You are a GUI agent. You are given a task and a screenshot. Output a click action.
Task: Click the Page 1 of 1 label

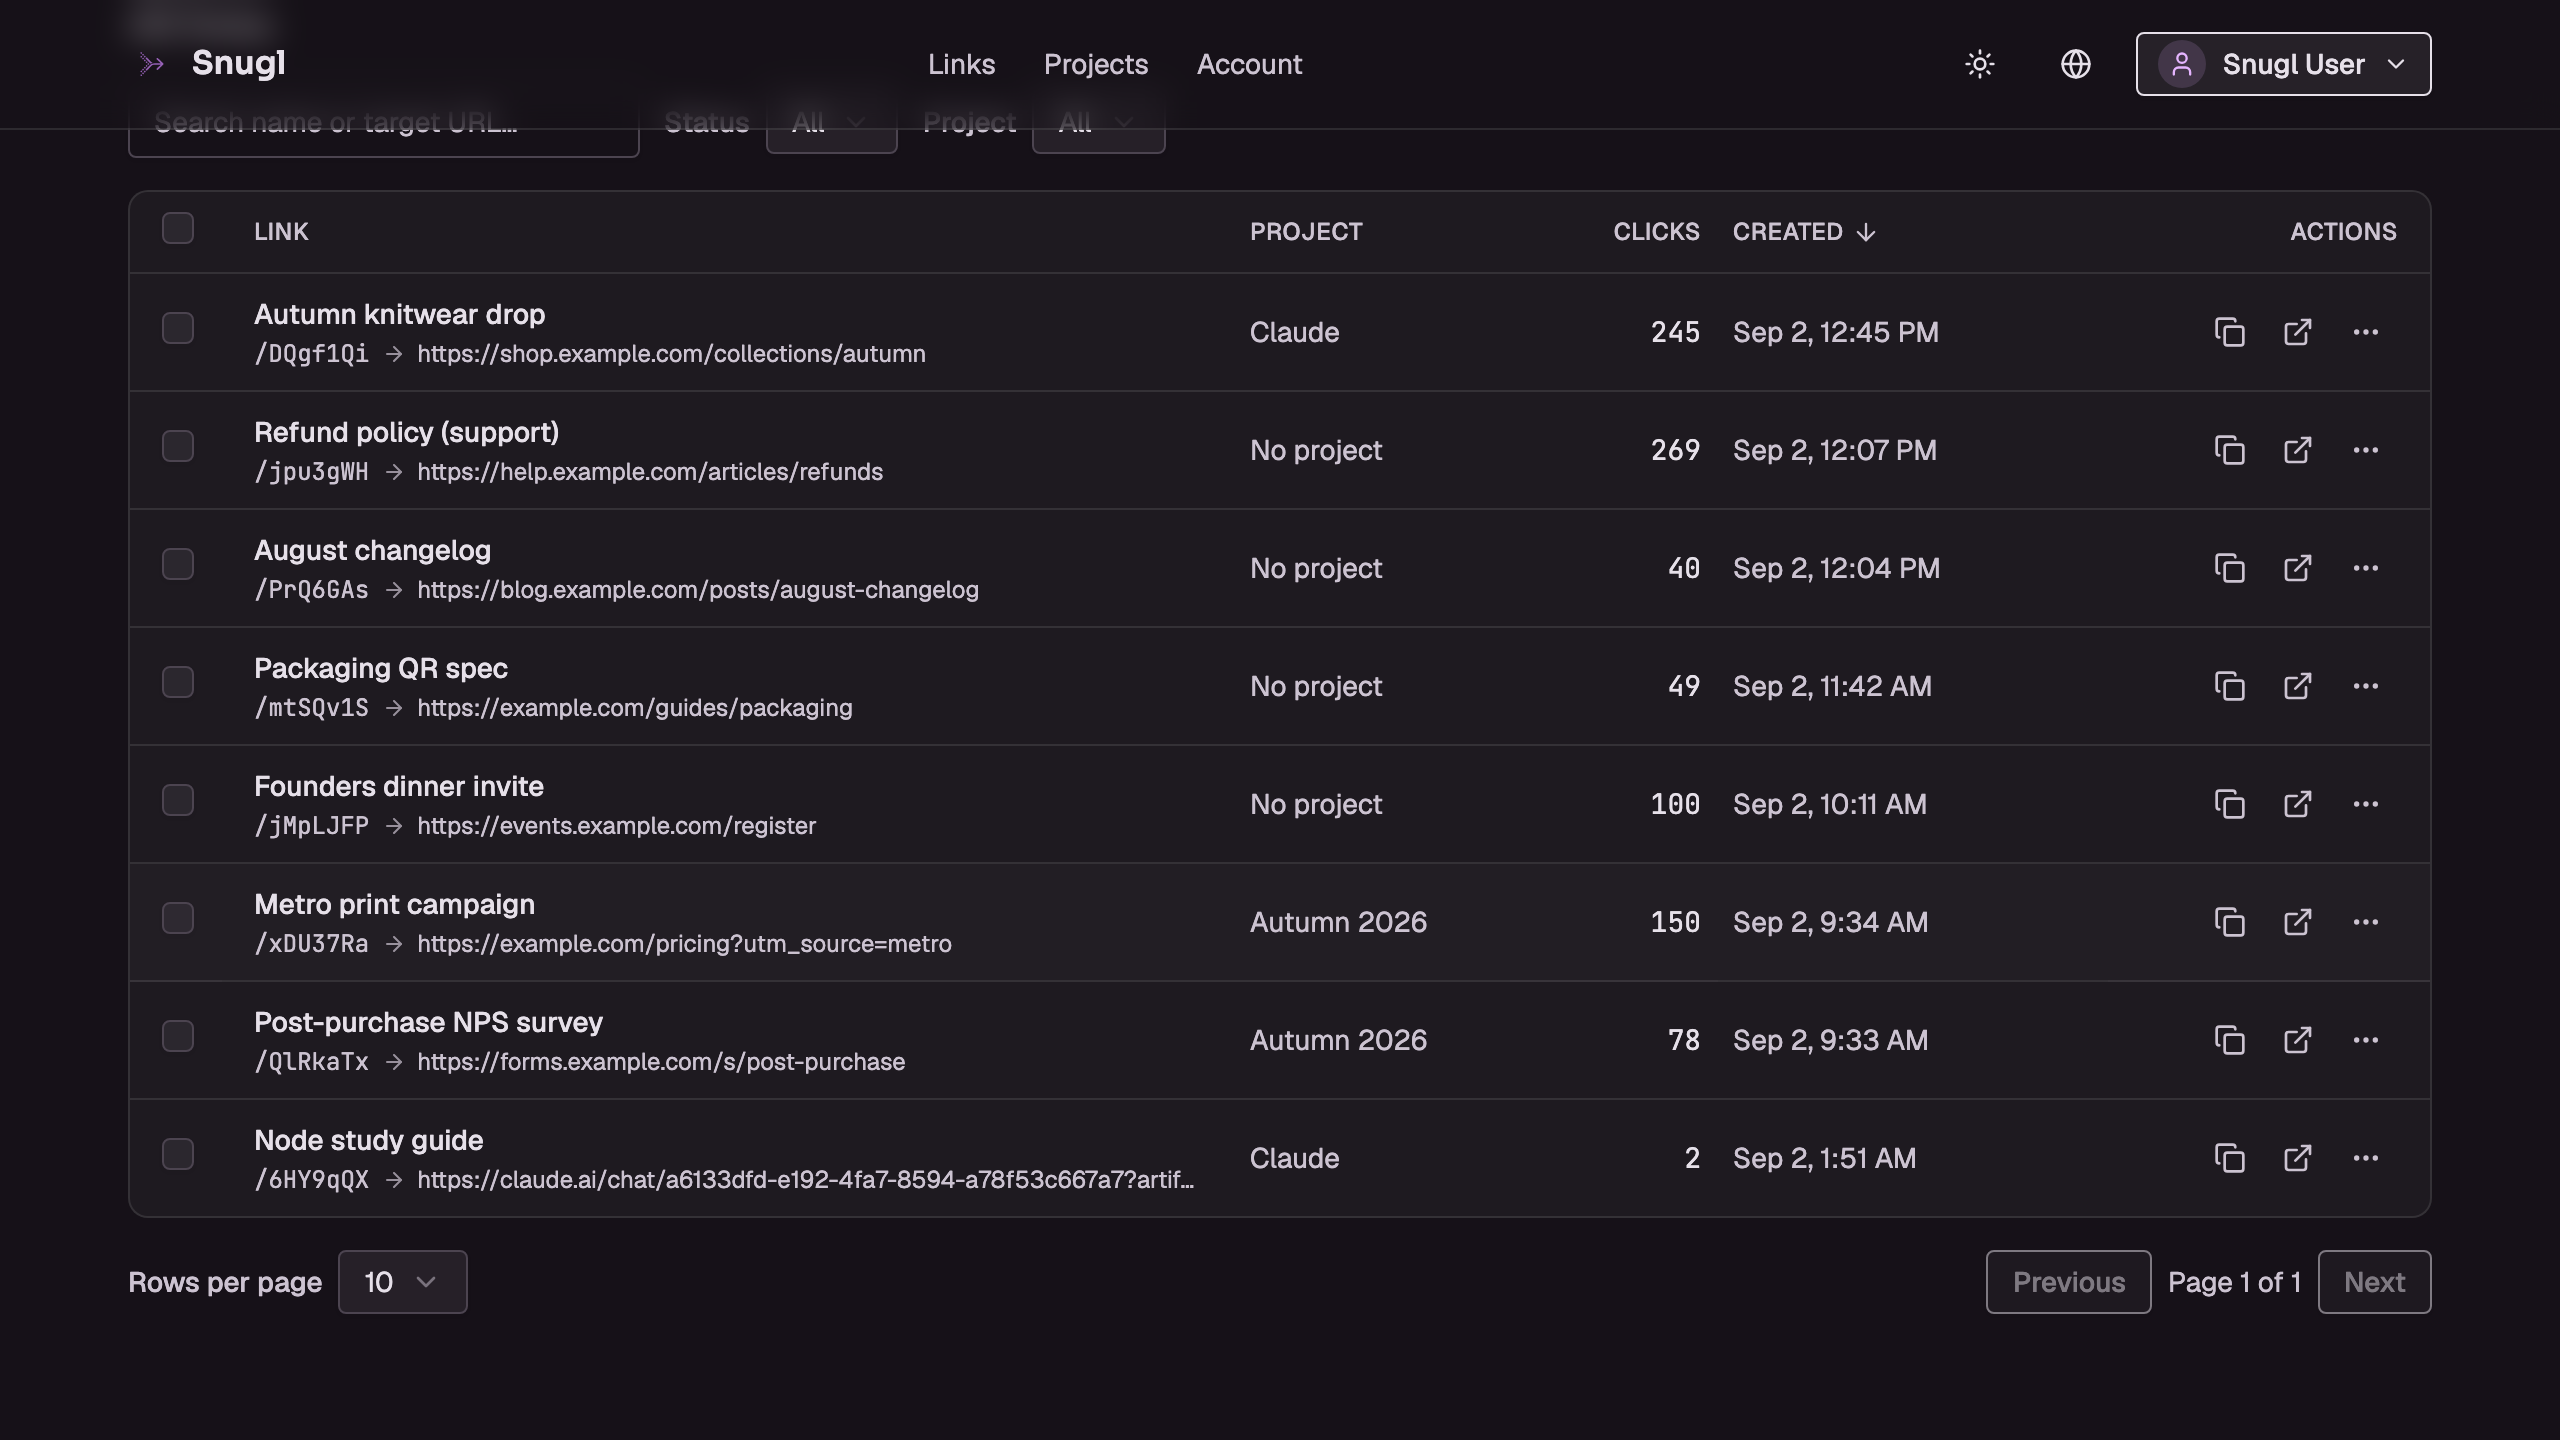coord(2234,1282)
